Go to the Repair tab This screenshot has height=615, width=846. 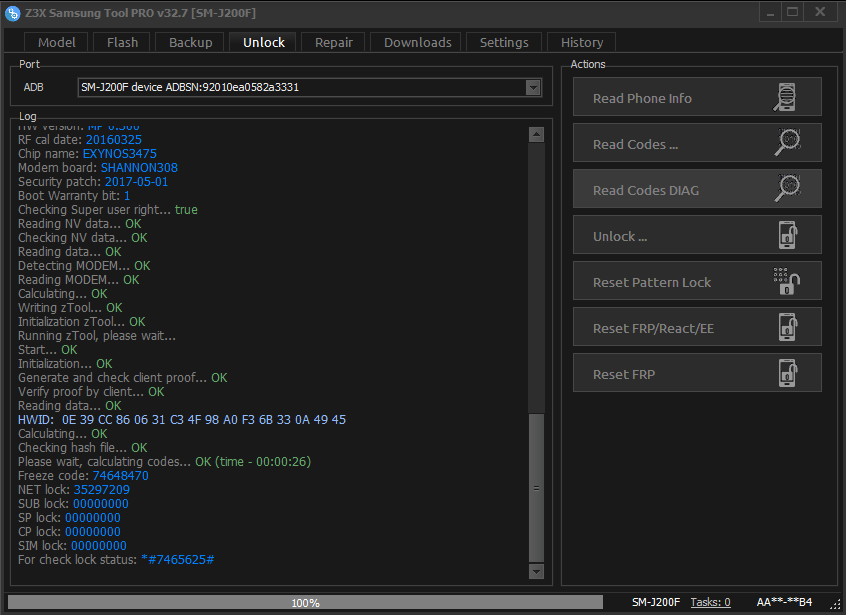[x=334, y=42]
